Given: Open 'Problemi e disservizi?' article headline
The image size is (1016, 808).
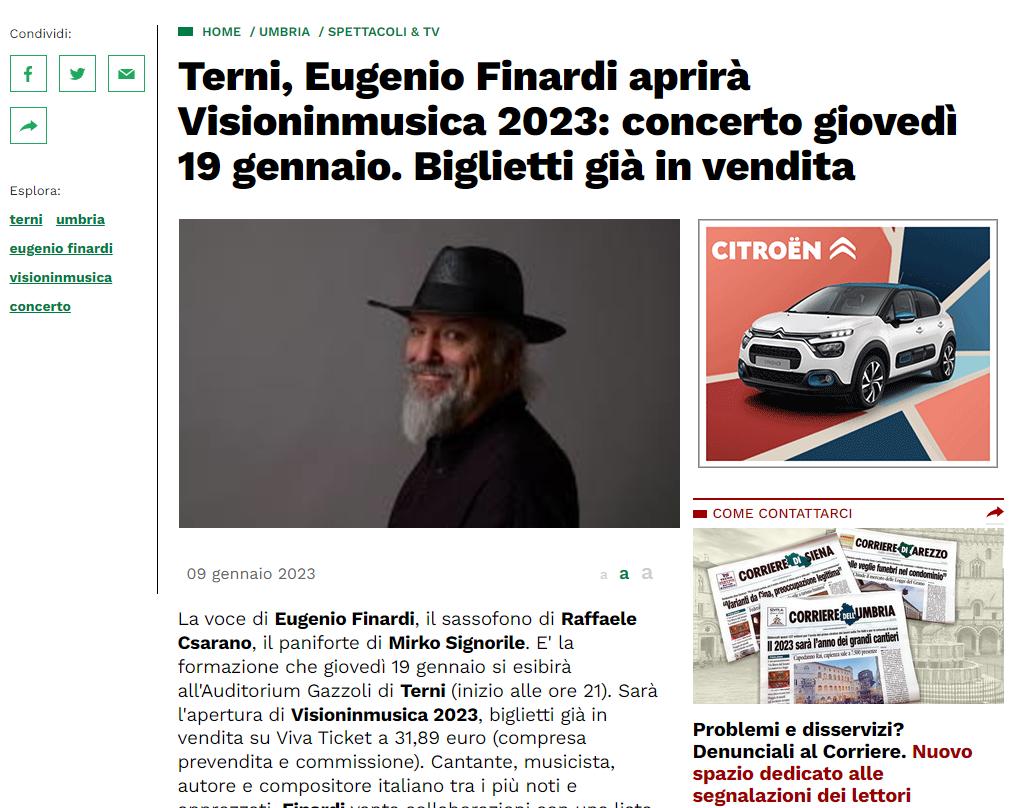Looking at the screenshot, I should click(x=833, y=762).
